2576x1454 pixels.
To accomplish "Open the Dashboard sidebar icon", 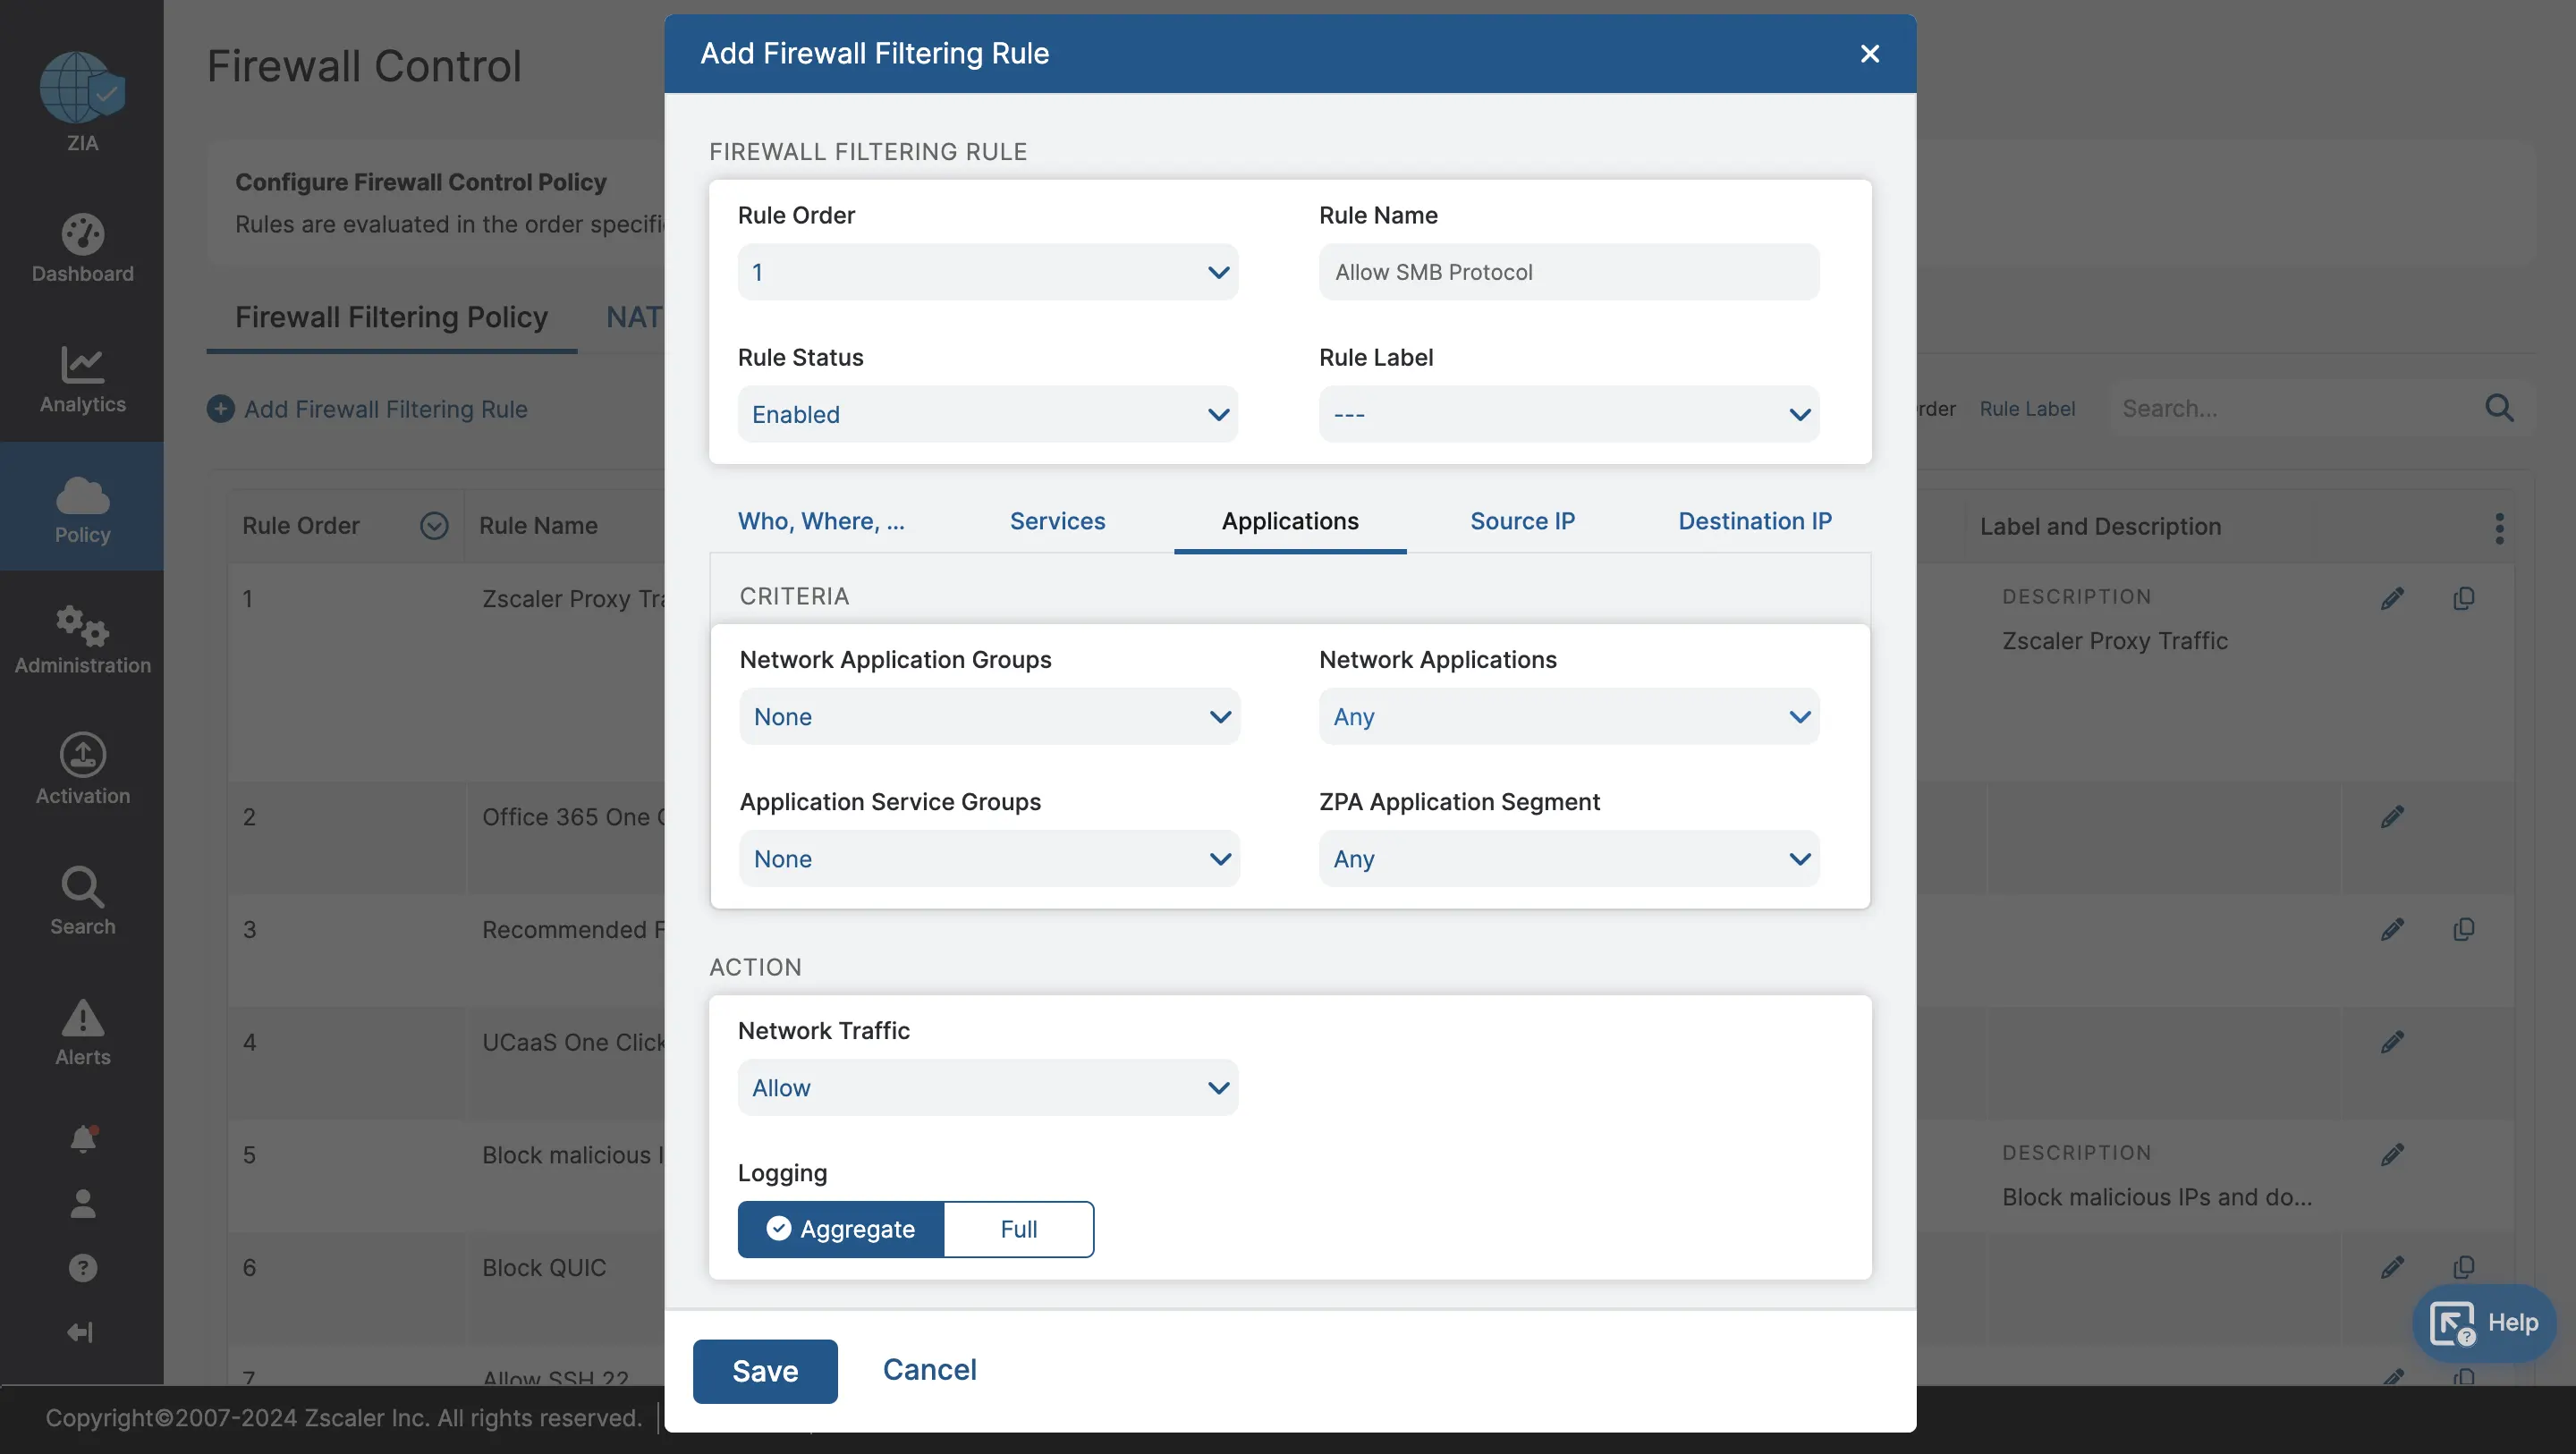I will click(82, 235).
